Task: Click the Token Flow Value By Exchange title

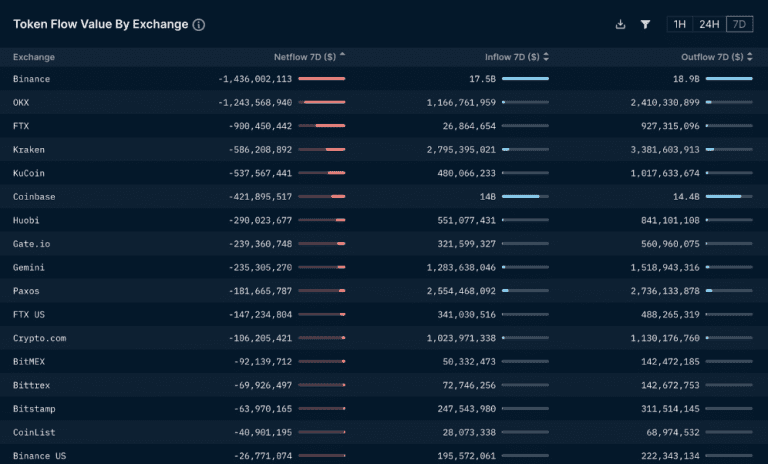Action: tap(100, 24)
